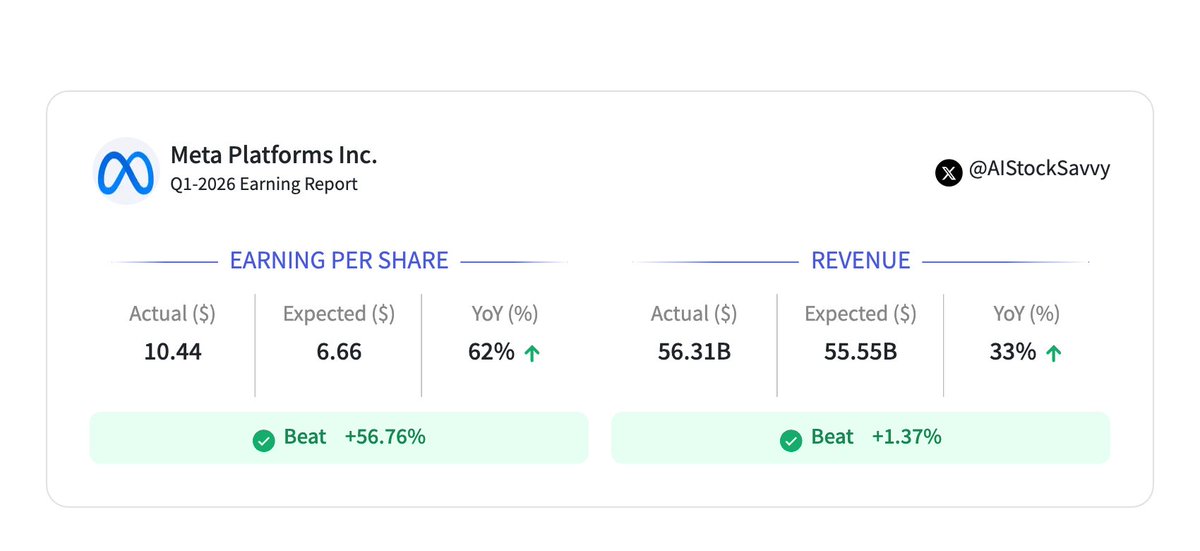Click the Meta Platforms infinity logo
The image size is (1200, 551).
click(x=126, y=171)
